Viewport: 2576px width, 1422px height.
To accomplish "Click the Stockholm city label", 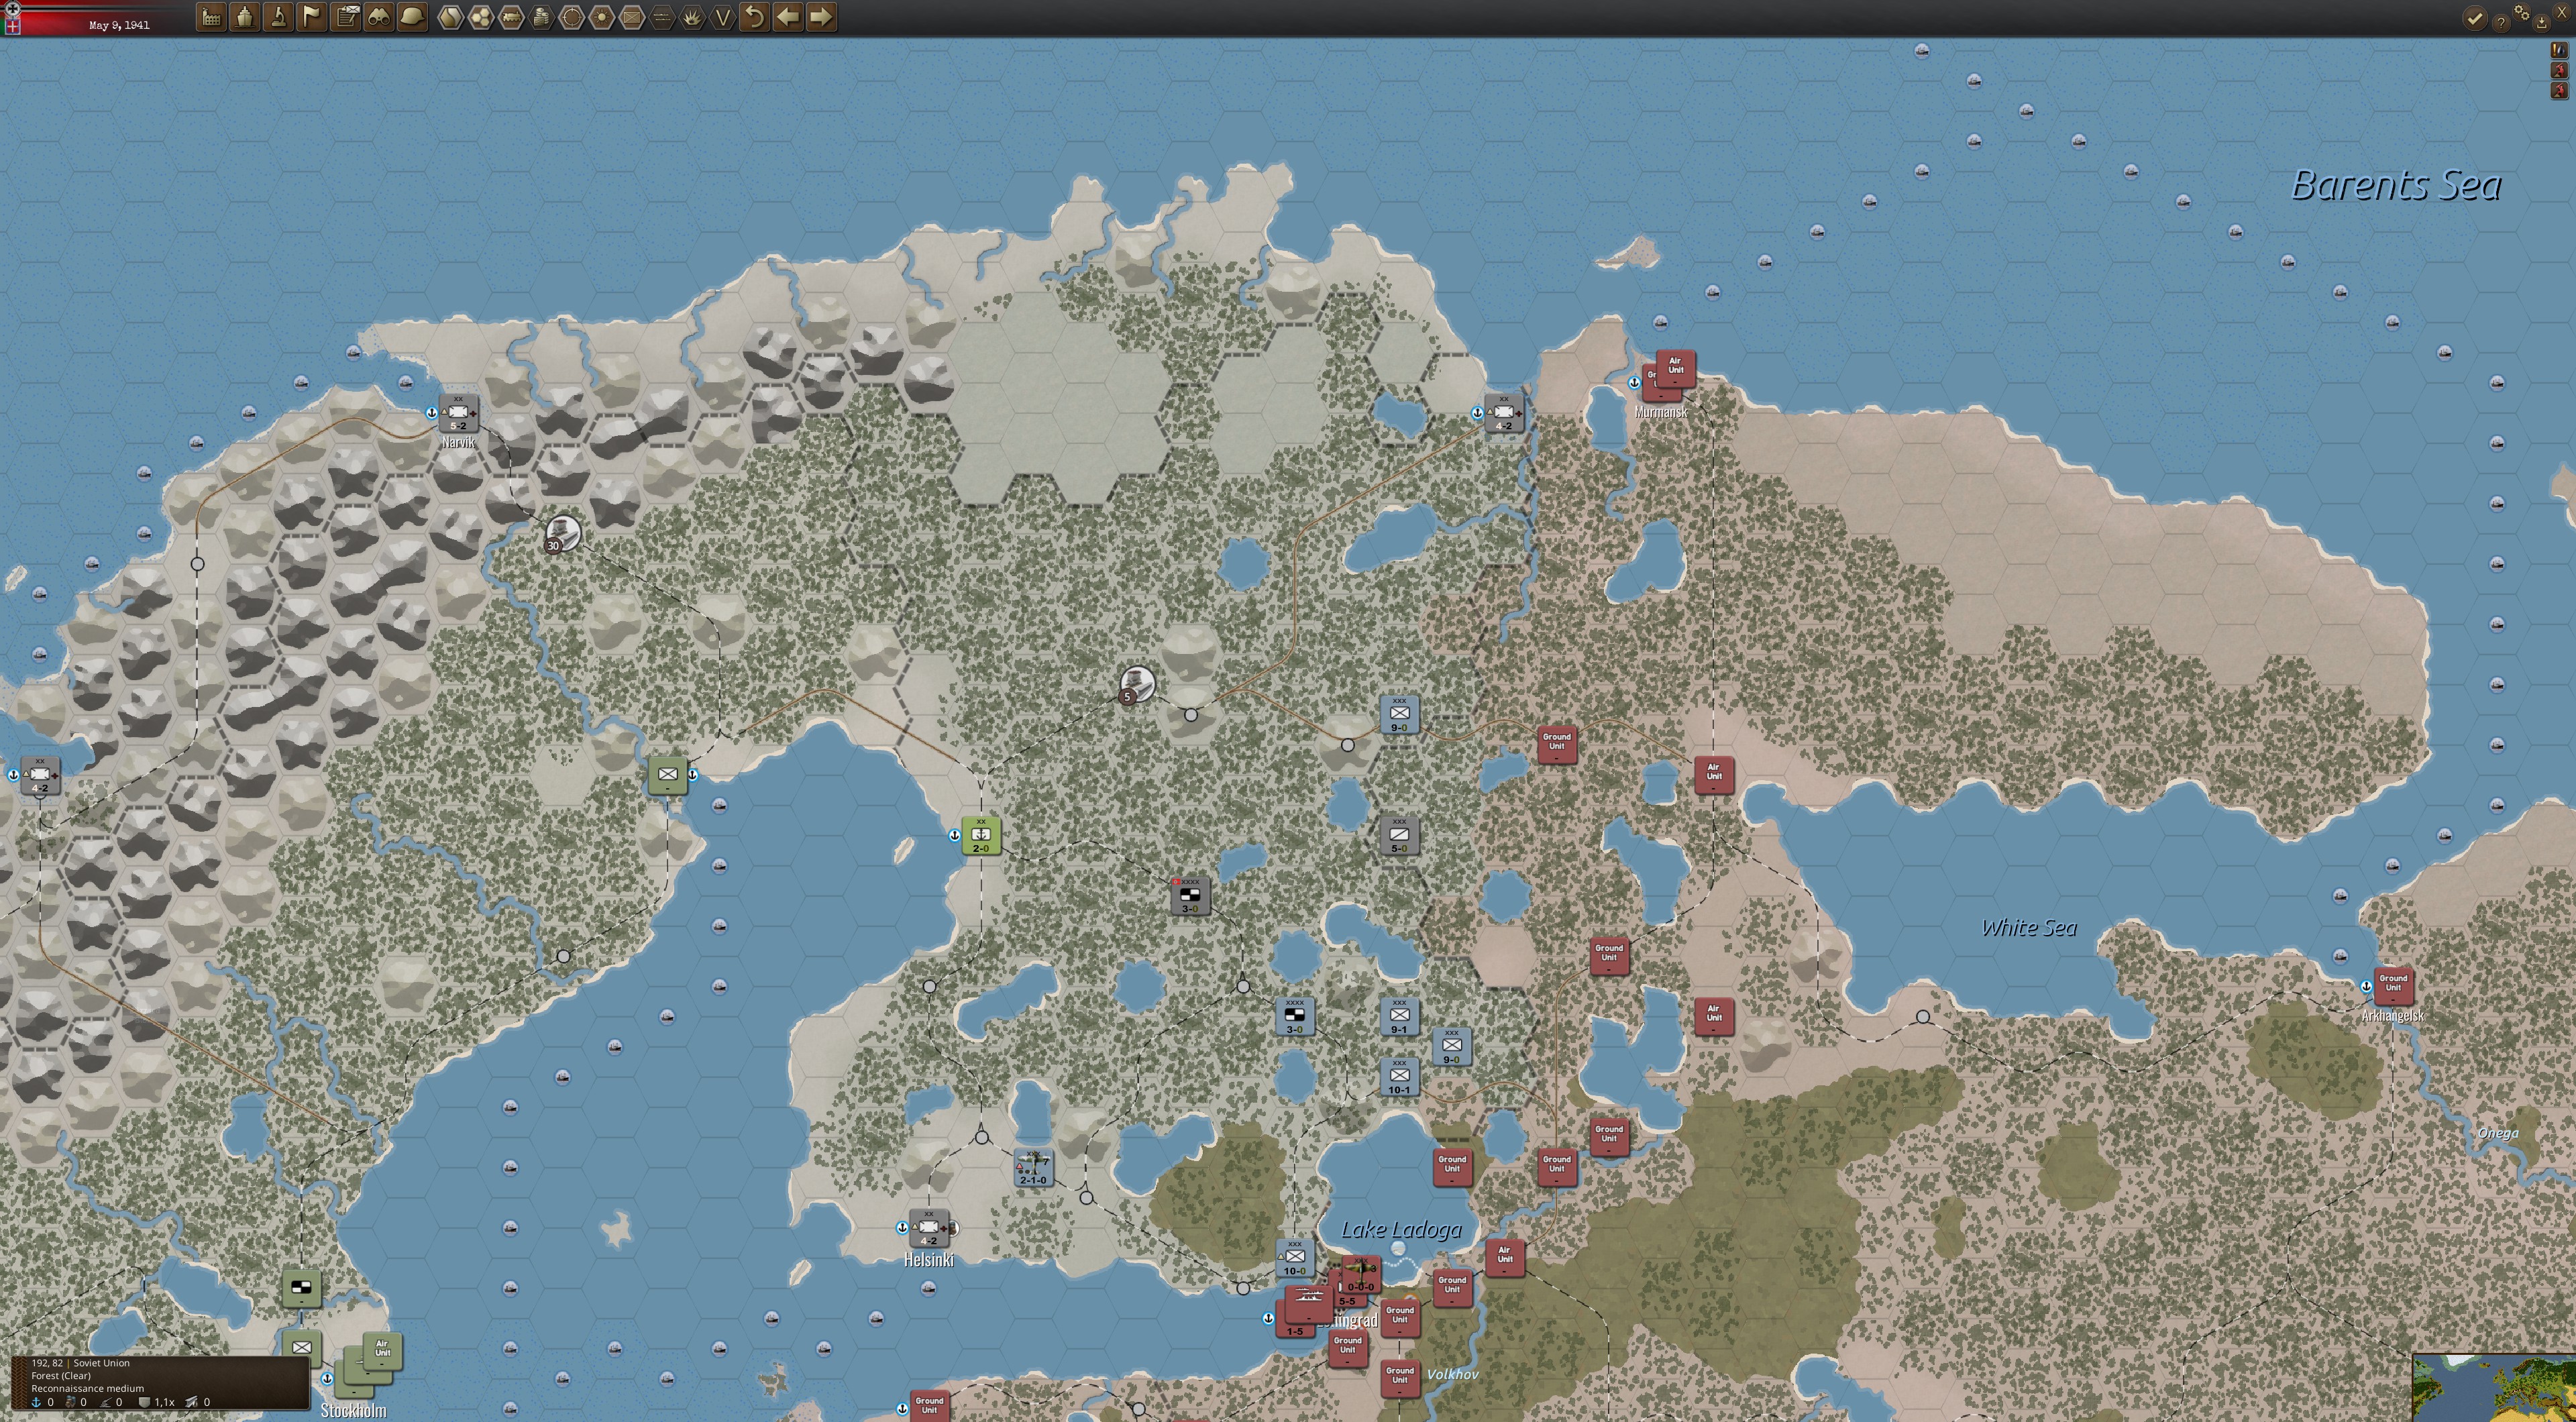I will tap(353, 1410).
